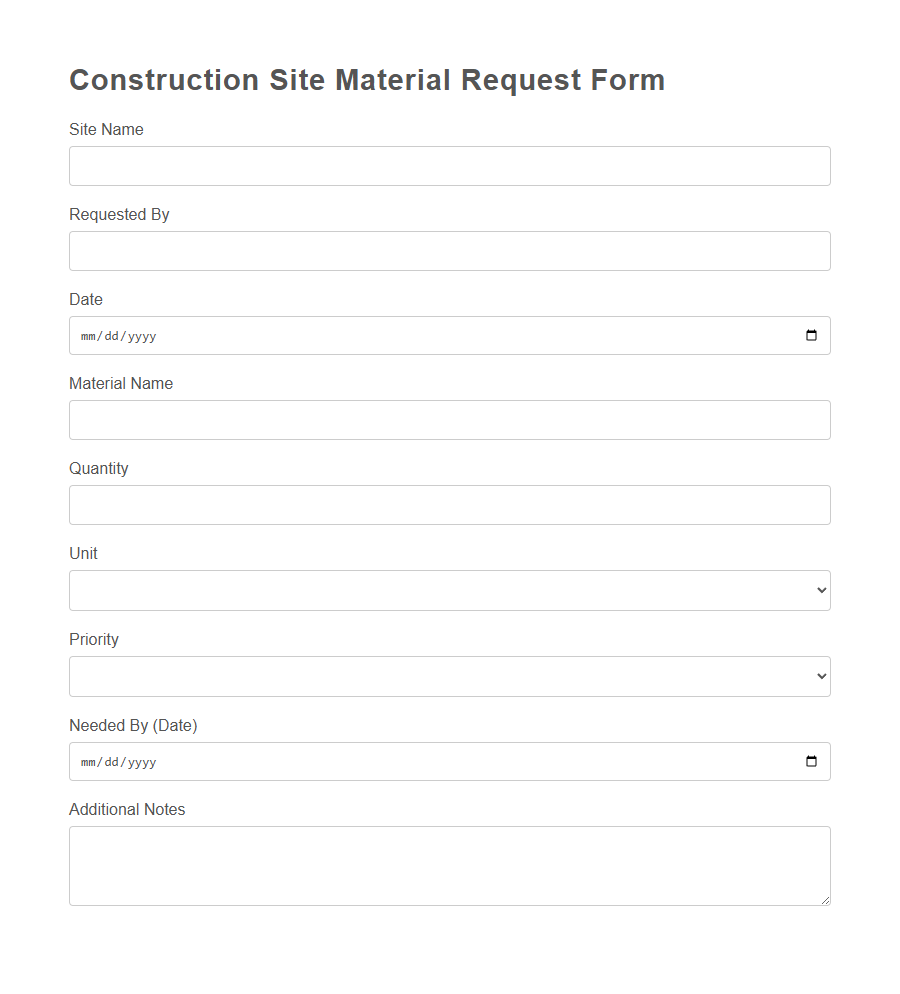Open the calendar picker for Date field
This screenshot has height=994, width=900.
(810, 336)
